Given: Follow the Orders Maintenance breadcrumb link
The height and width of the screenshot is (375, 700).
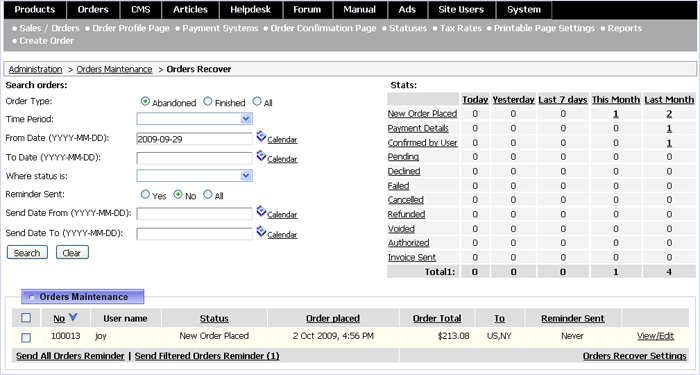Looking at the screenshot, I should [x=114, y=69].
